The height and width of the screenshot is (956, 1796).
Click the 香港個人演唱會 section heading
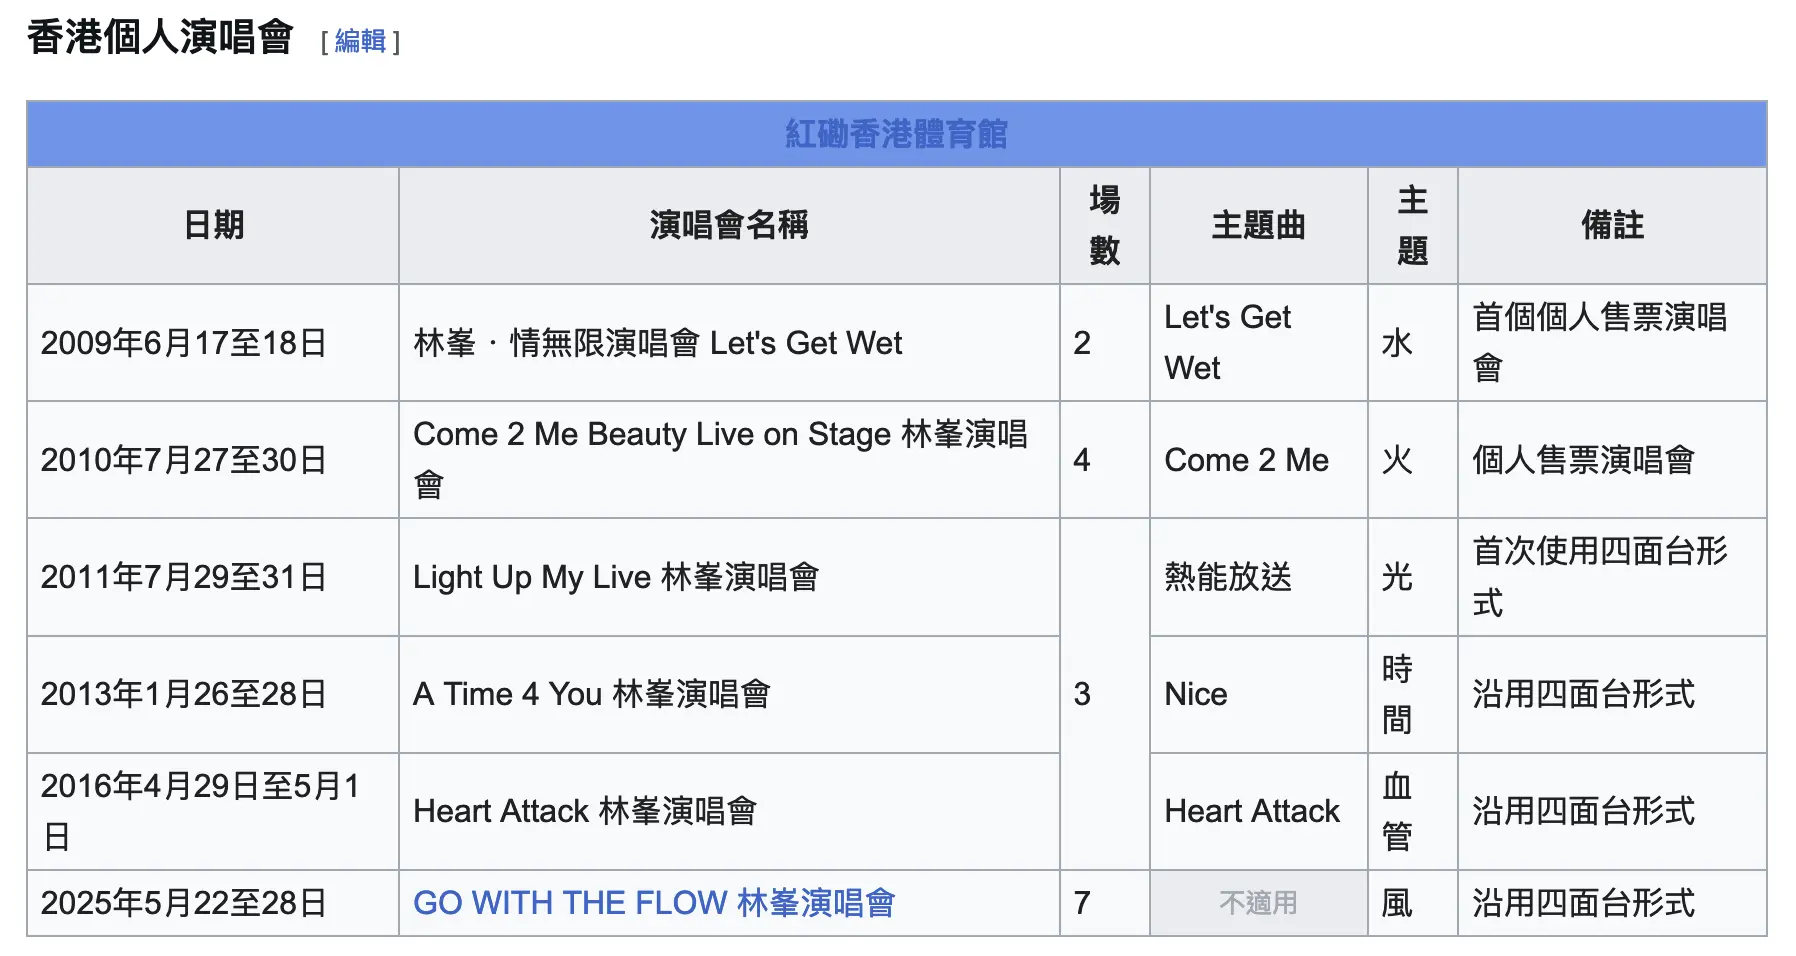point(160,38)
